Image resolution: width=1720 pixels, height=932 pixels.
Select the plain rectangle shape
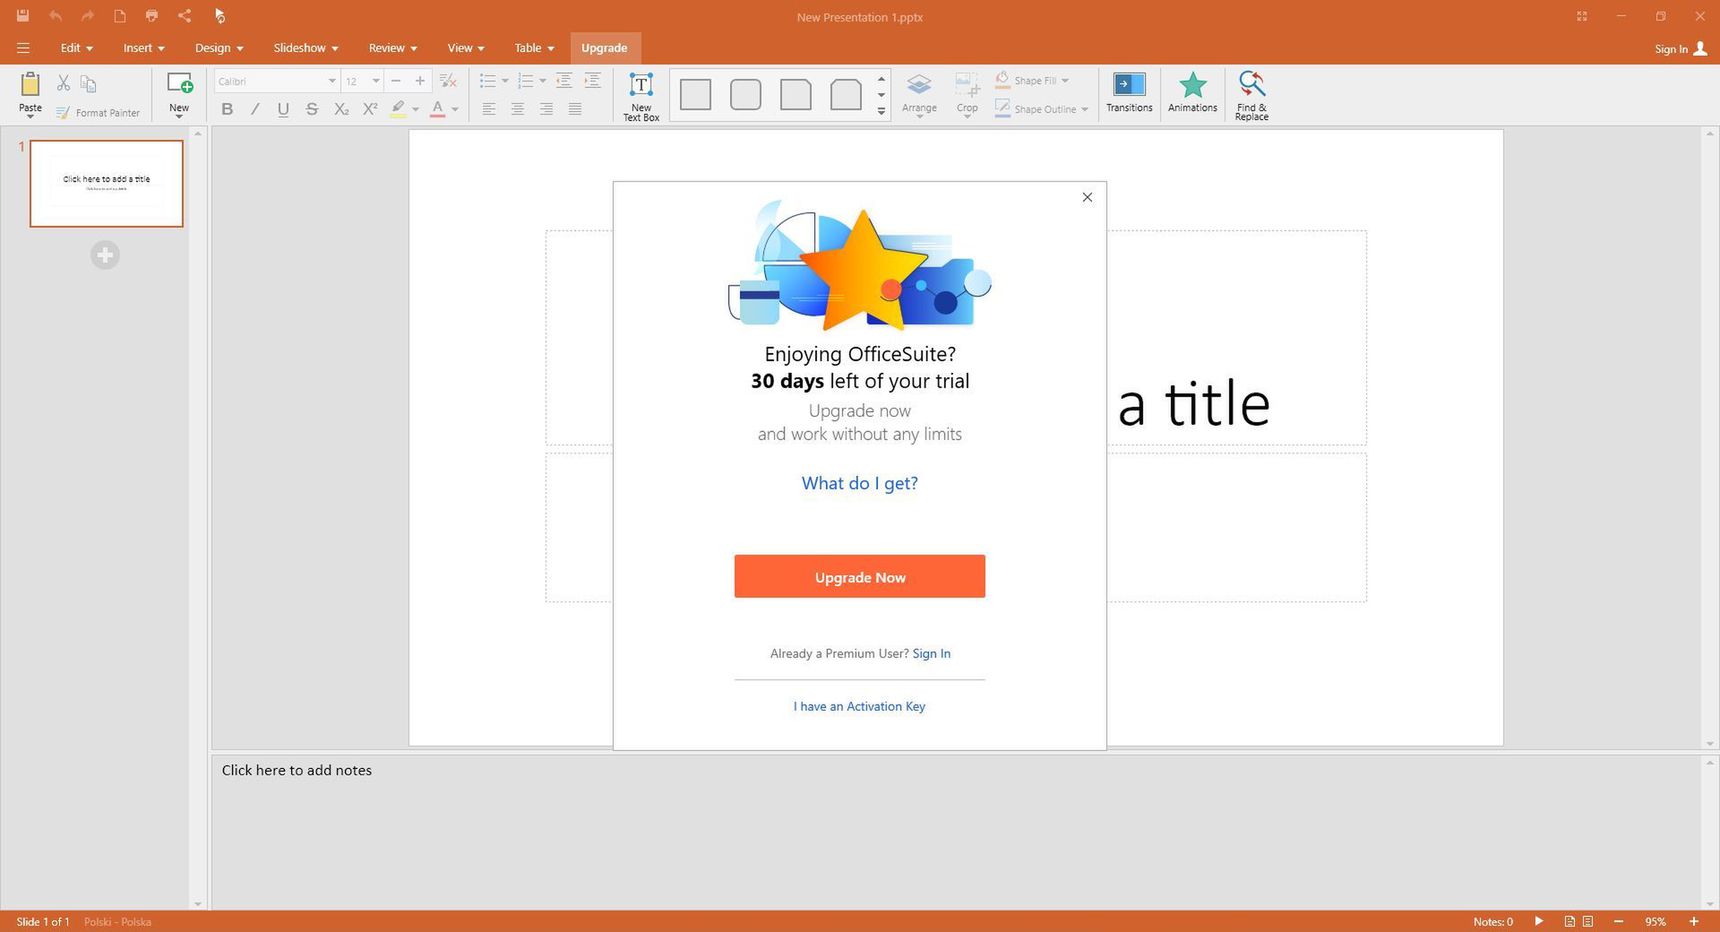click(x=695, y=95)
